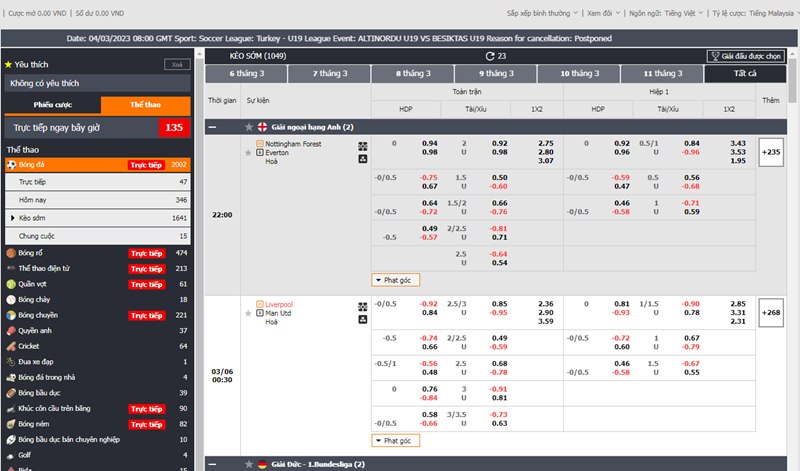The width and height of the screenshot is (800, 471).
Task: Click the info icon next to Everton
Action: pyautogui.click(x=260, y=153)
